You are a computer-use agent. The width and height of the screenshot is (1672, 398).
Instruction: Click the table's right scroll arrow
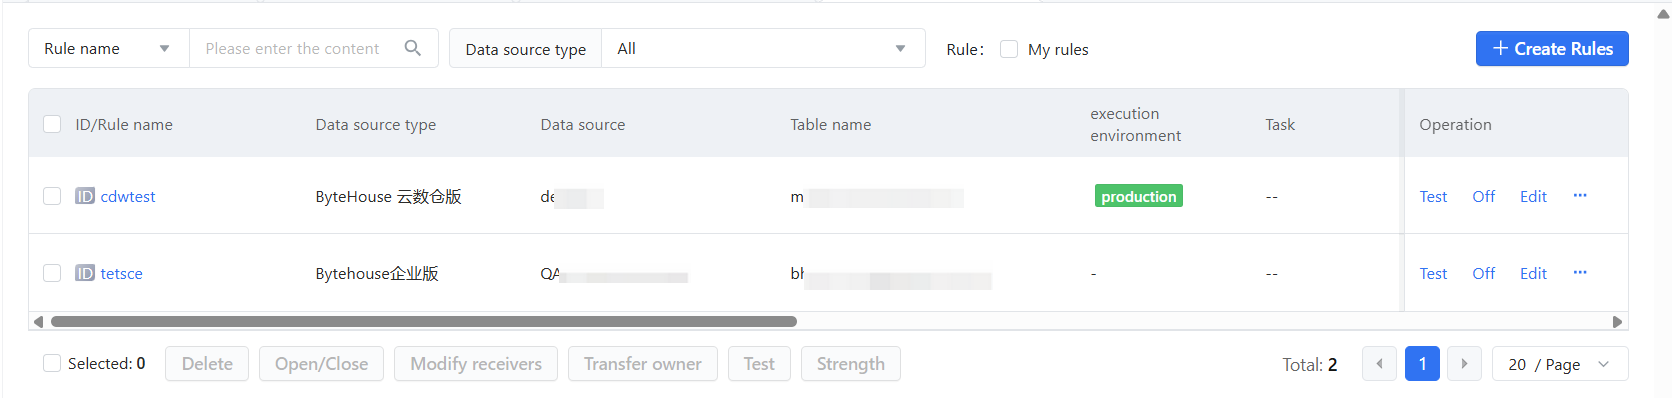pyautogui.click(x=1617, y=322)
